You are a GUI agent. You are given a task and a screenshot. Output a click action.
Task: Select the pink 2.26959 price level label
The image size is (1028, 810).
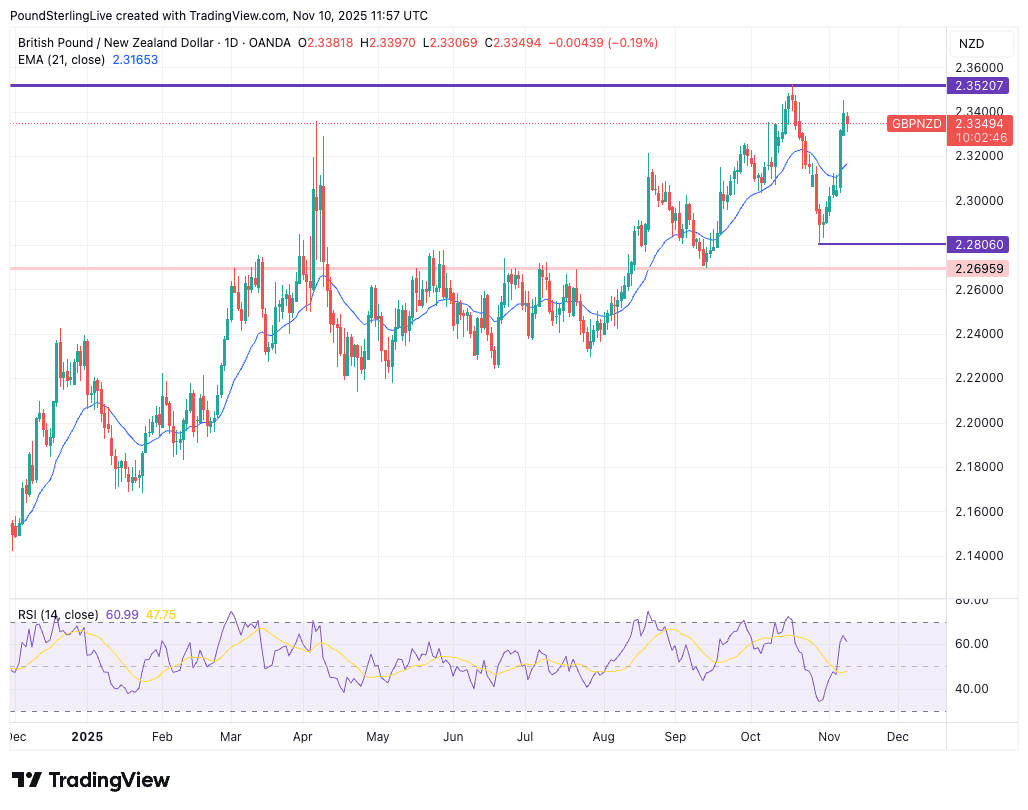click(x=978, y=269)
